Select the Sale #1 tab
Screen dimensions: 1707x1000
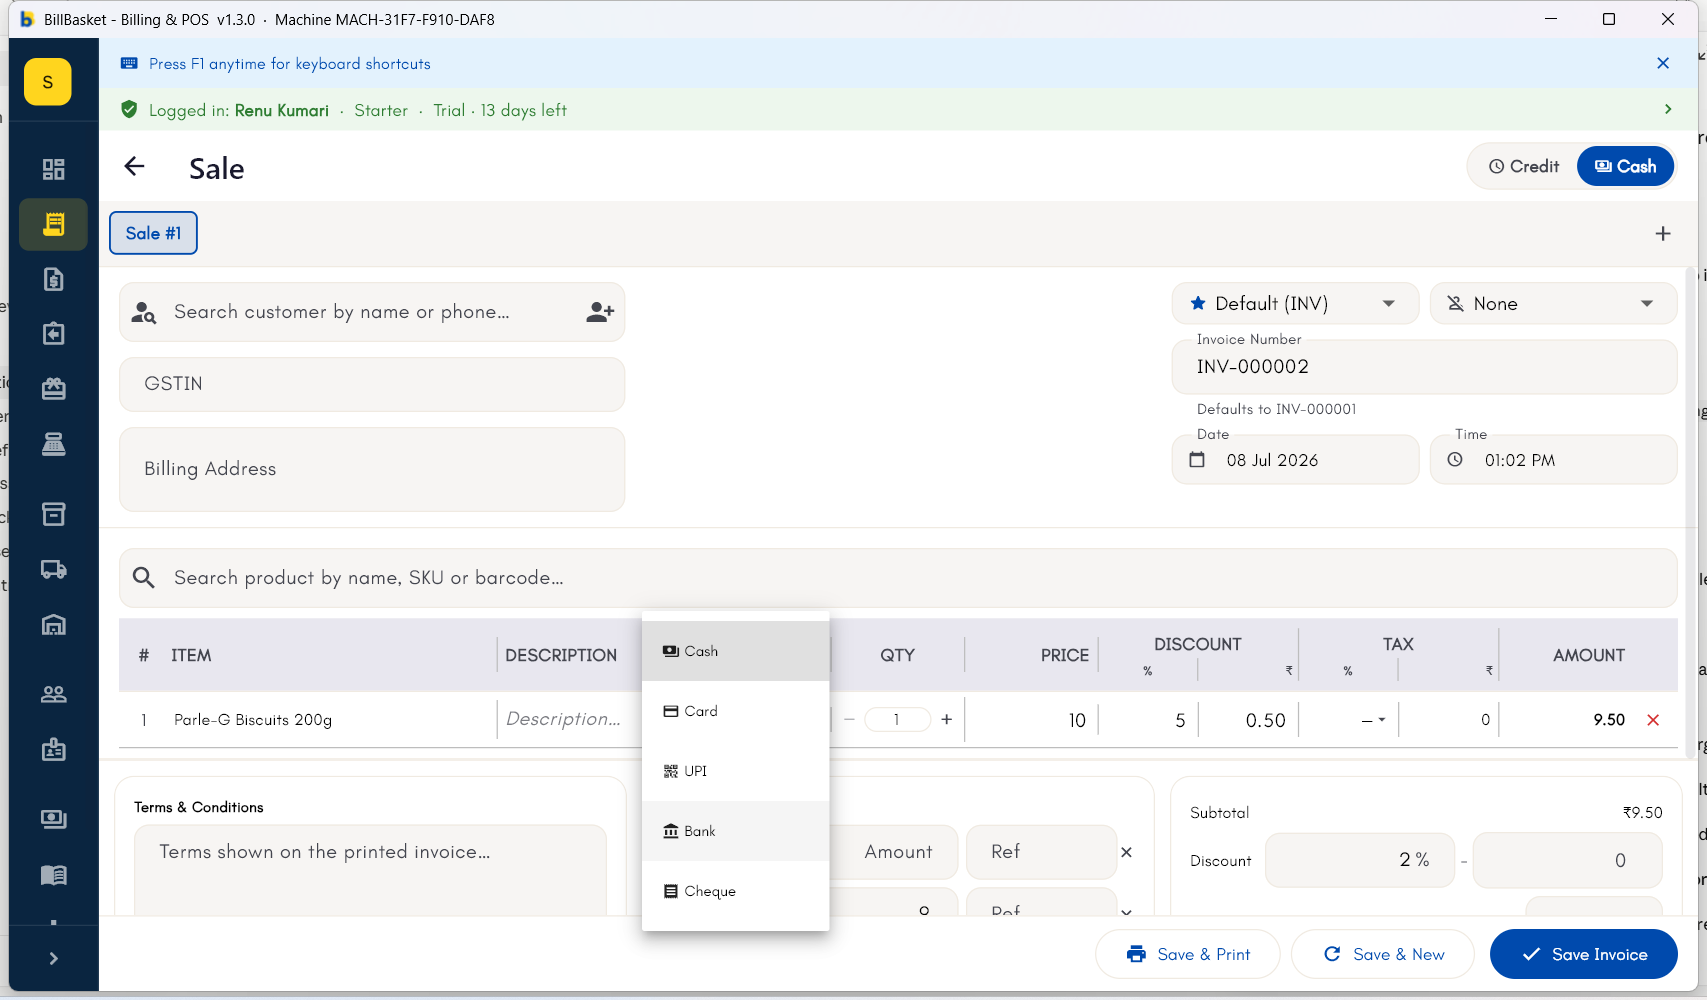pyautogui.click(x=153, y=233)
